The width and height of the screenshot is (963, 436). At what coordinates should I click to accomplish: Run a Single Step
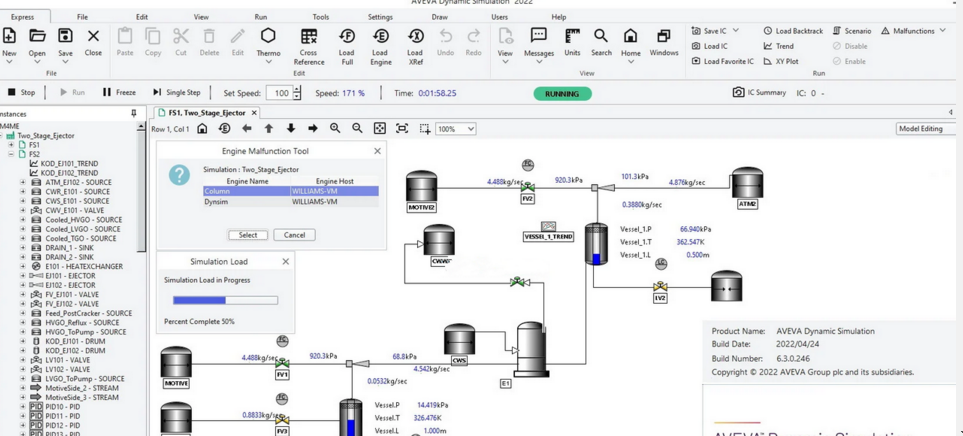tap(177, 93)
